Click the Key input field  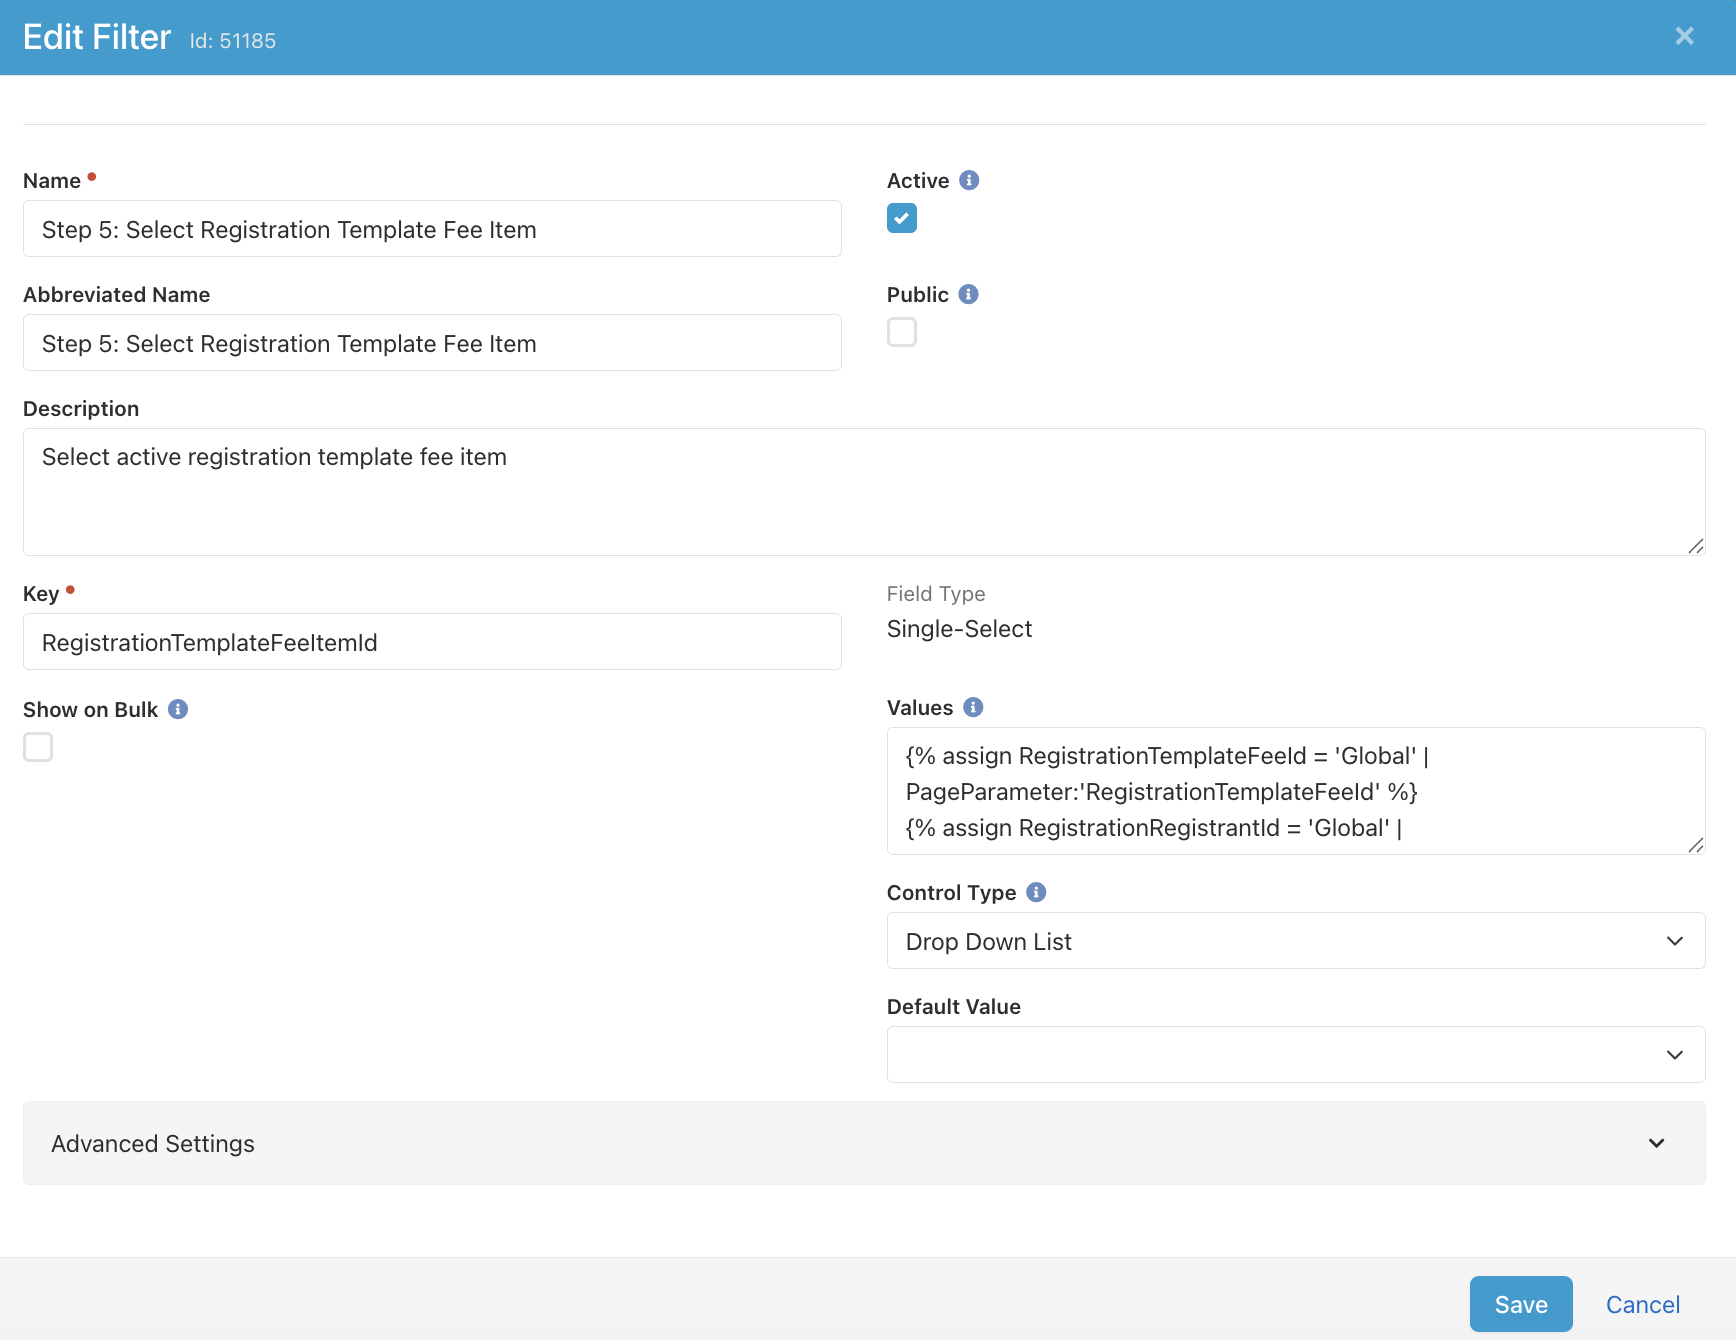432,642
